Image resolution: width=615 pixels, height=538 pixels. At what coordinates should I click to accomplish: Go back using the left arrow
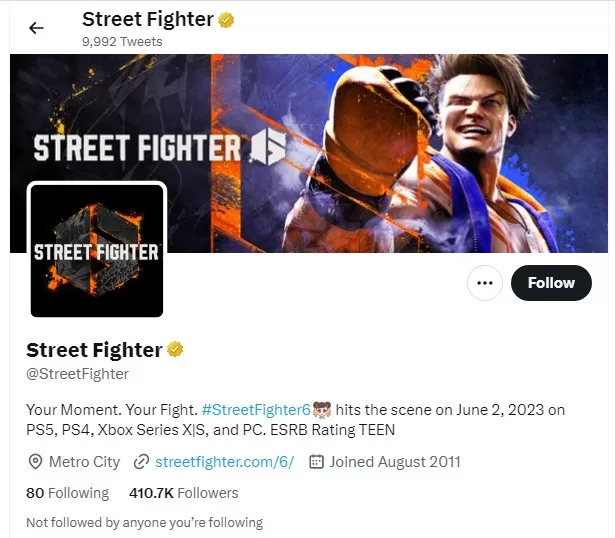pos(36,28)
